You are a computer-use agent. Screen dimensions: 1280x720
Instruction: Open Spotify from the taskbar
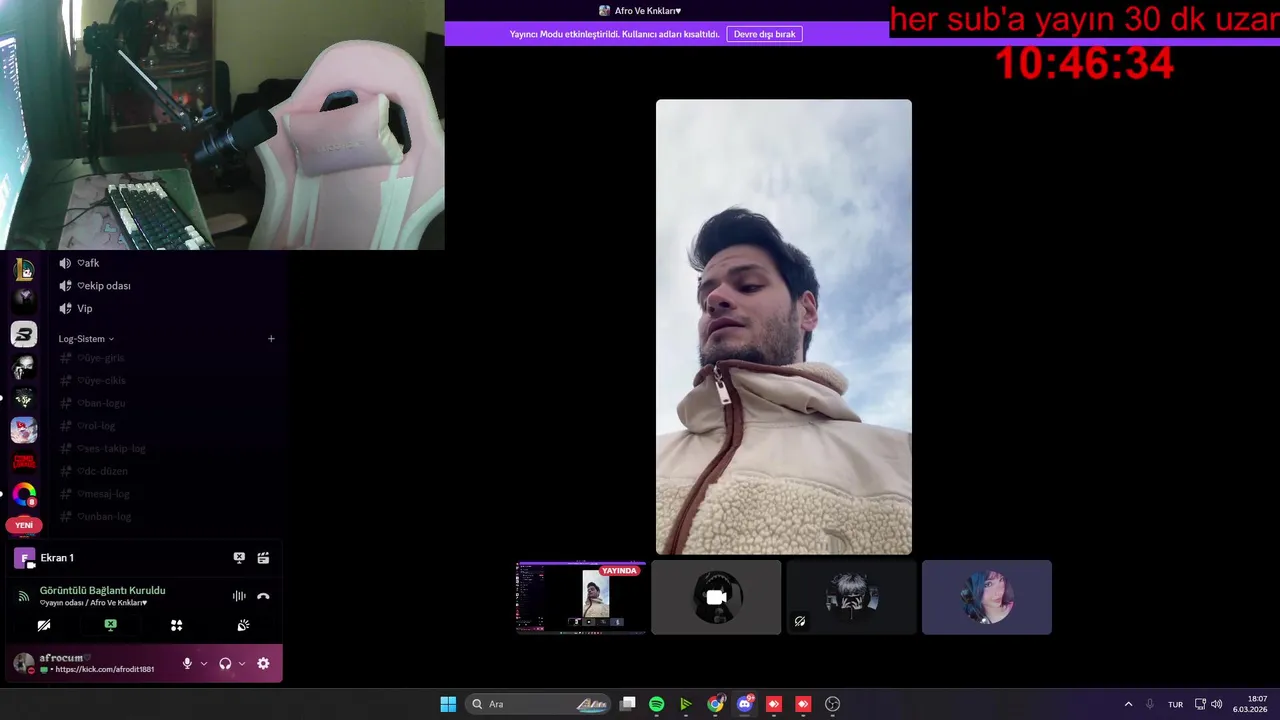(x=657, y=704)
